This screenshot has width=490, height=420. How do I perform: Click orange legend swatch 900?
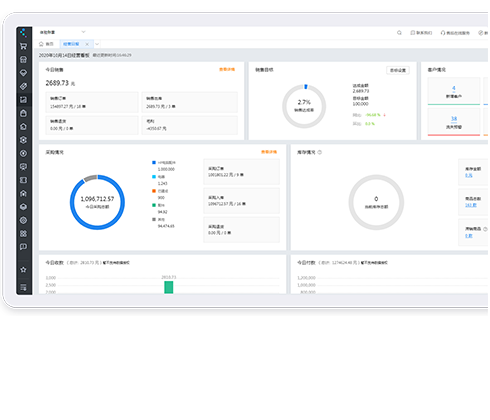point(154,191)
